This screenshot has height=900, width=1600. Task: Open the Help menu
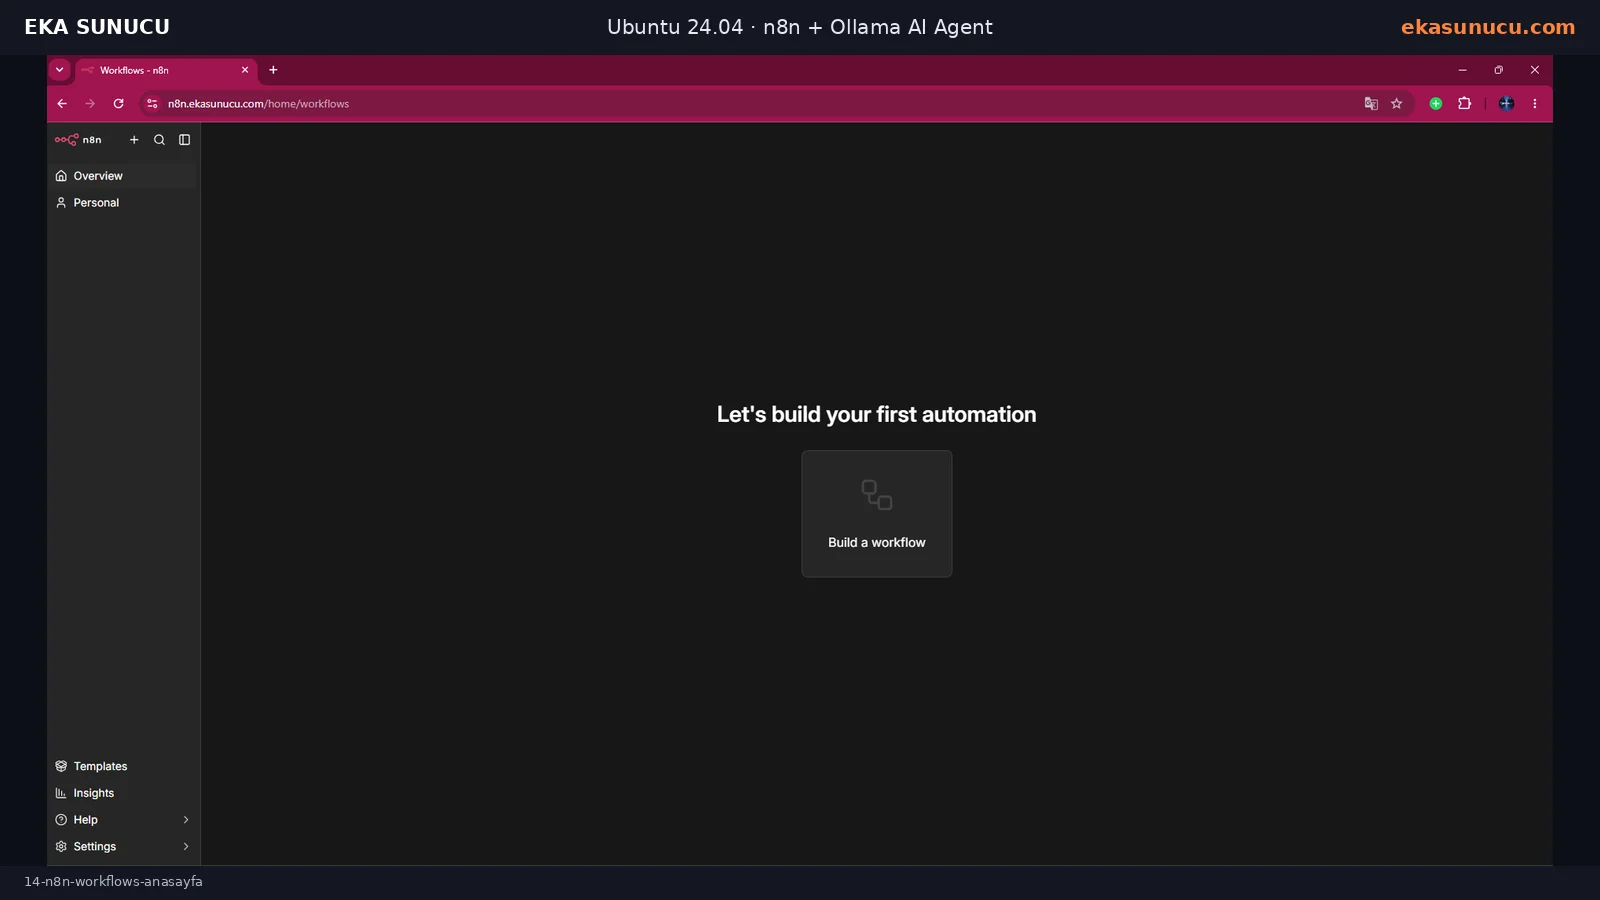click(123, 820)
